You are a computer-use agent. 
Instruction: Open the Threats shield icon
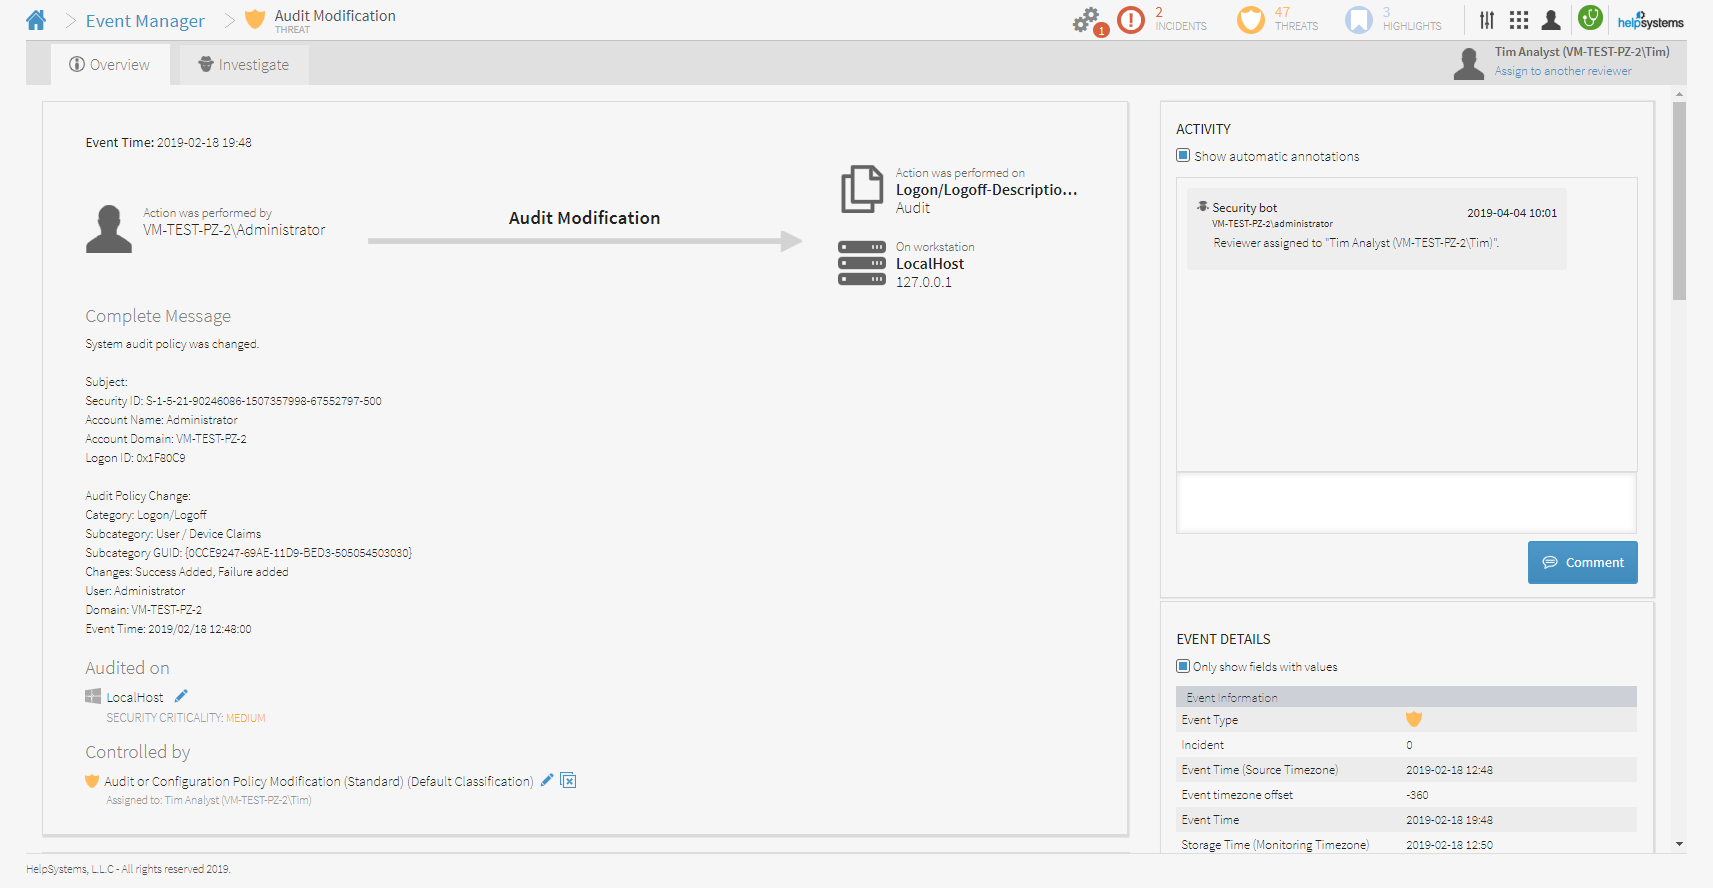point(1250,20)
